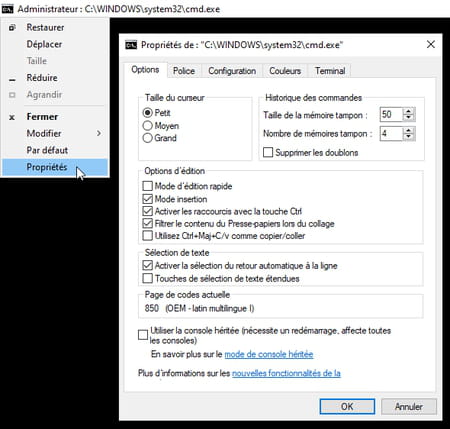This screenshot has height=429, width=450.
Task: Choose Par défaut from the system menu
Action: tap(47, 150)
